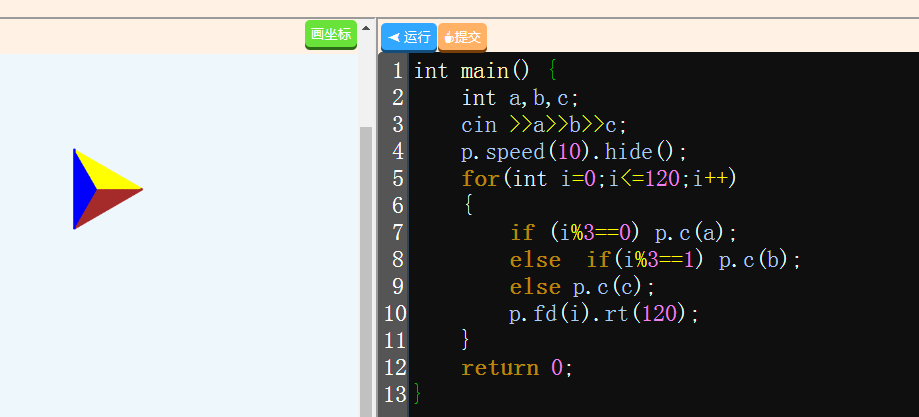Click the closing brace on line 11

(x=466, y=341)
